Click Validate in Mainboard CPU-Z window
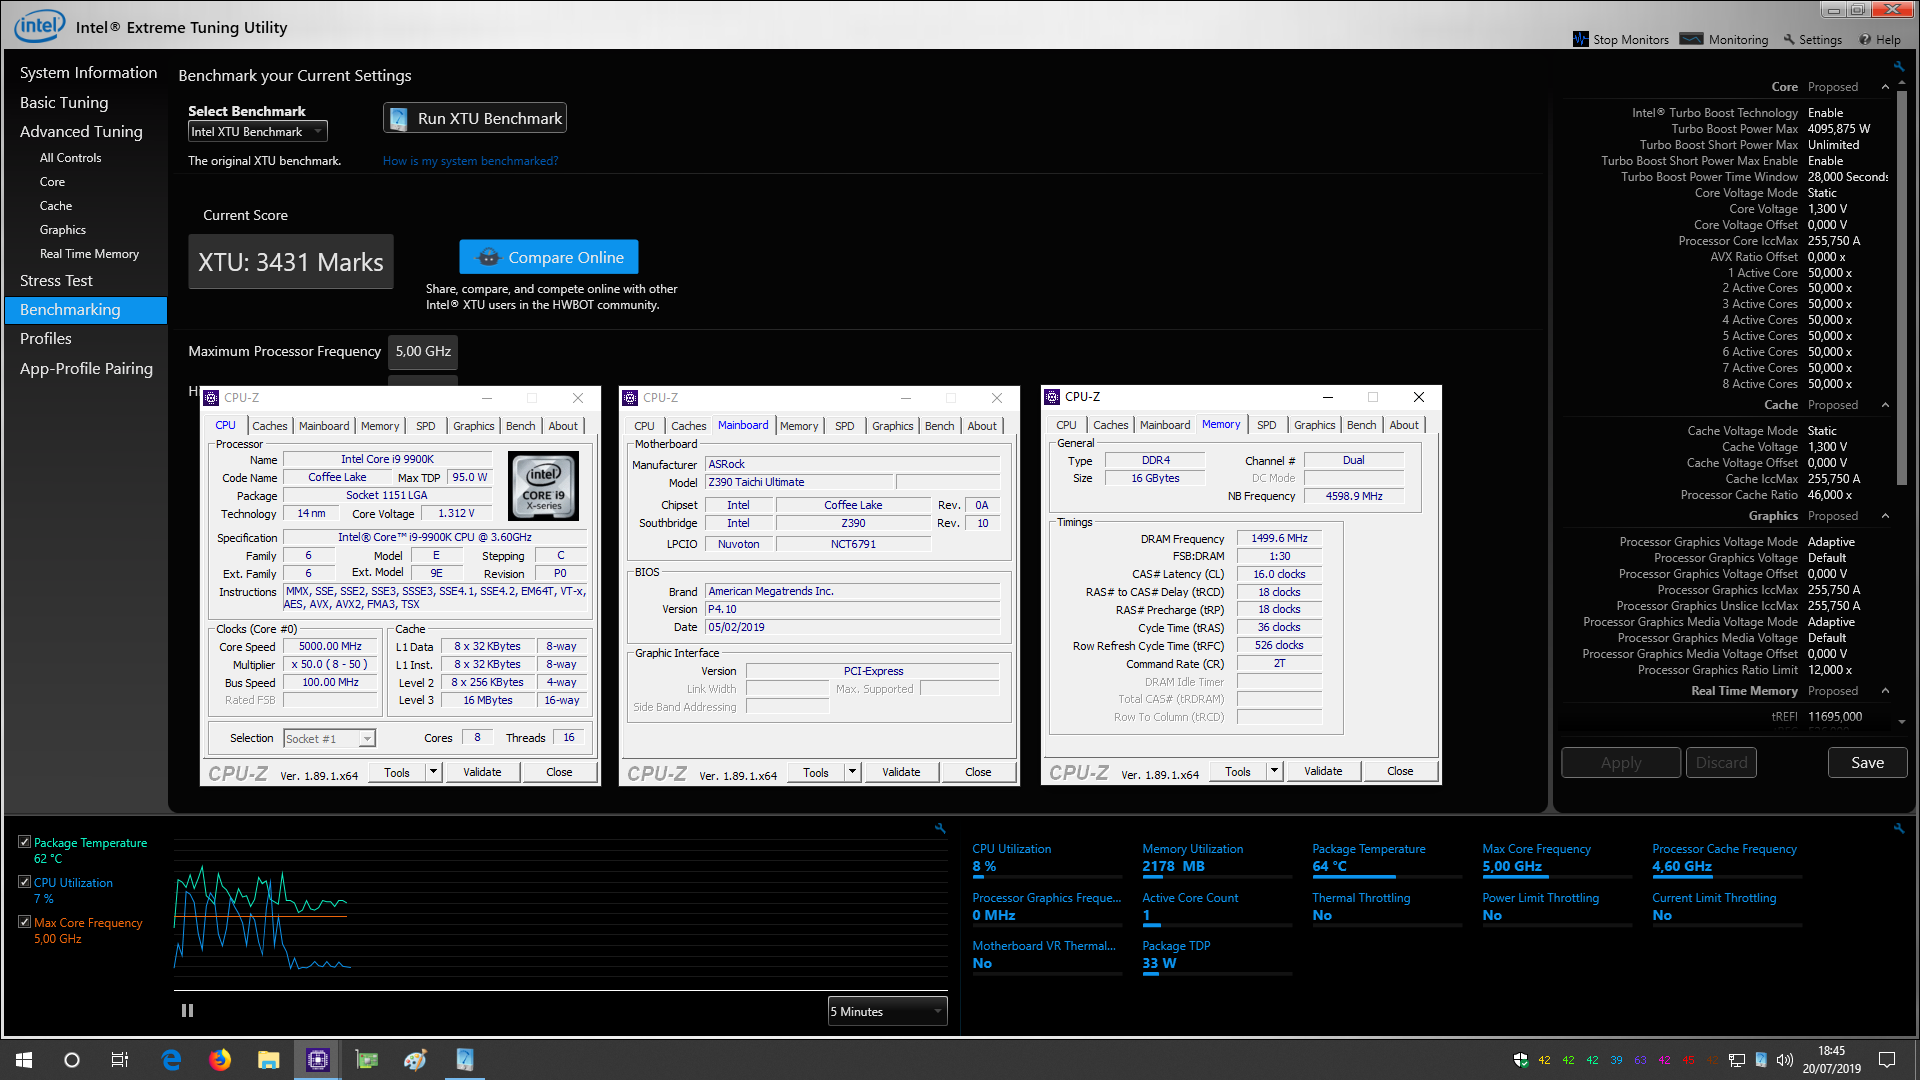Screen dimensions: 1920x1080 click(x=901, y=772)
